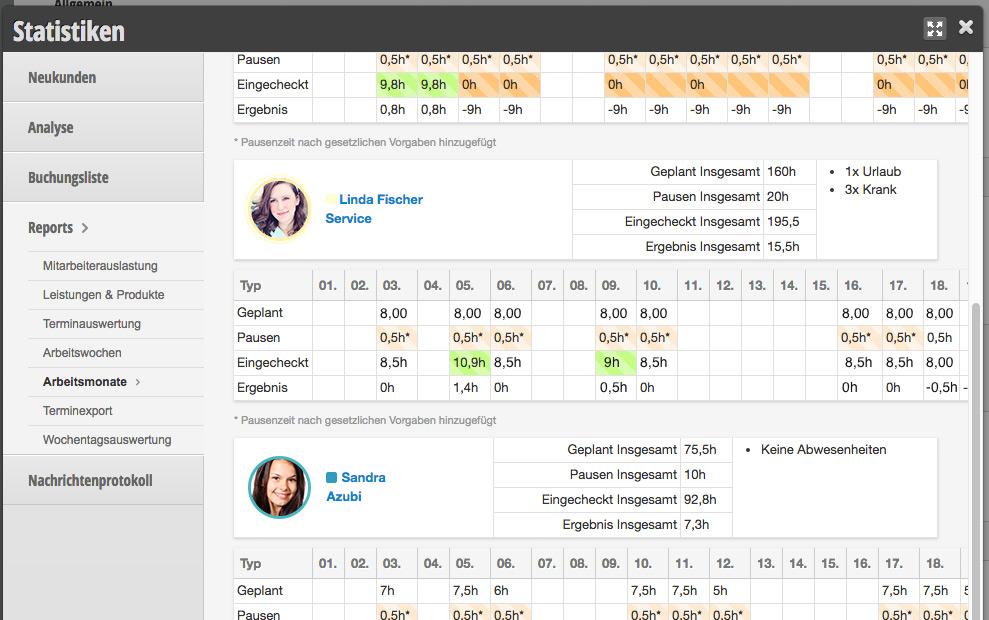This screenshot has width=989, height=620.
Task: Collapse the Reports section
Action: pos(58,228)
